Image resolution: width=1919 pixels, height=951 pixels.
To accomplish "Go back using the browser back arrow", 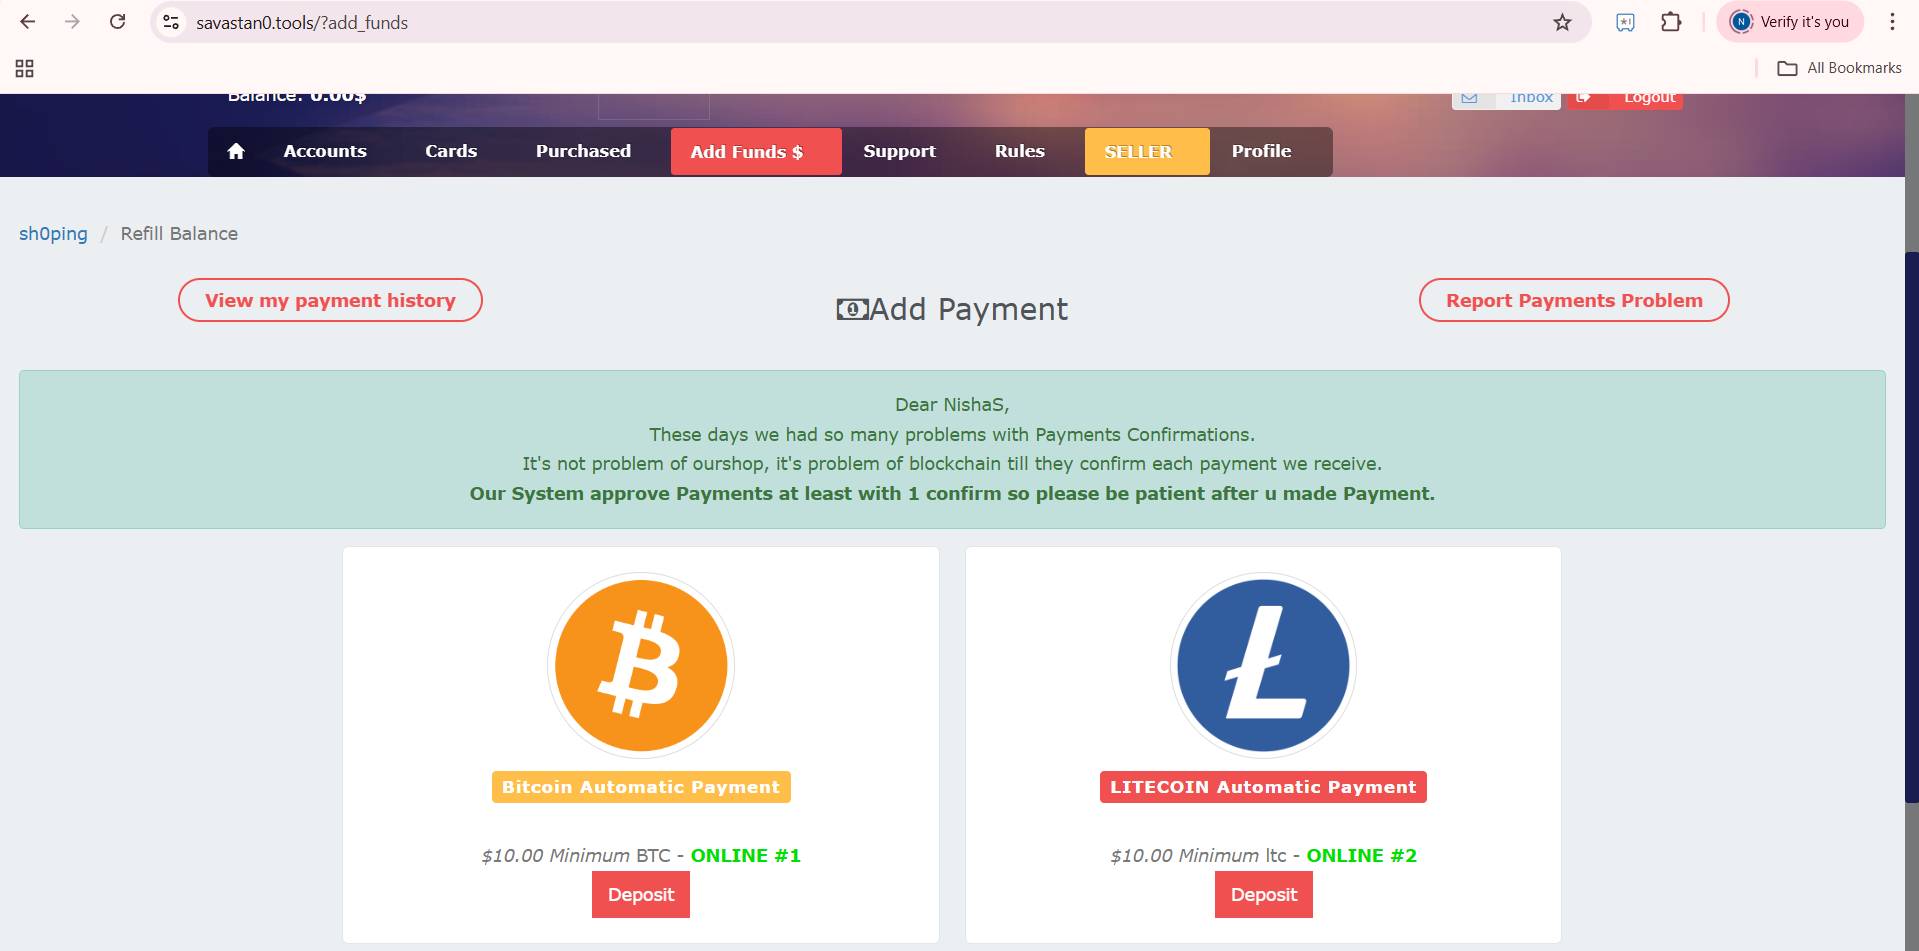I will click(x=28, y=22).
